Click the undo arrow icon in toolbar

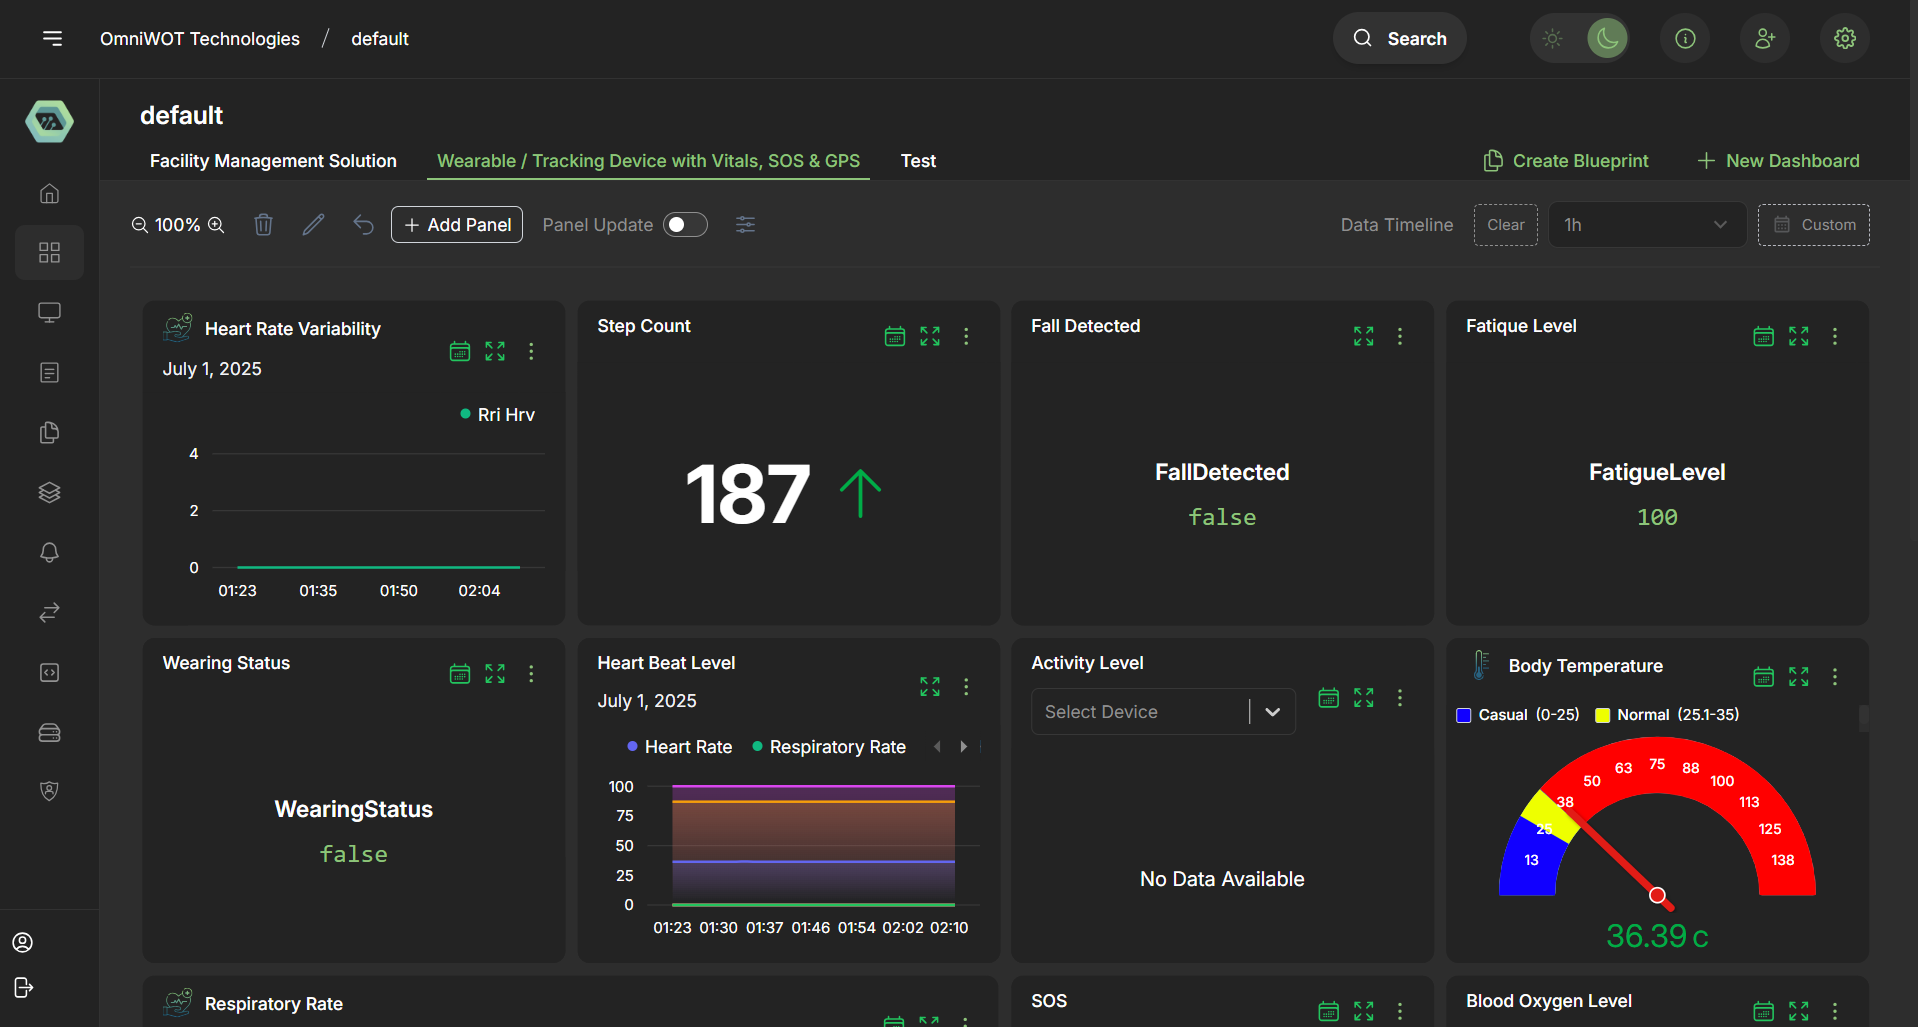click(363, 225)
